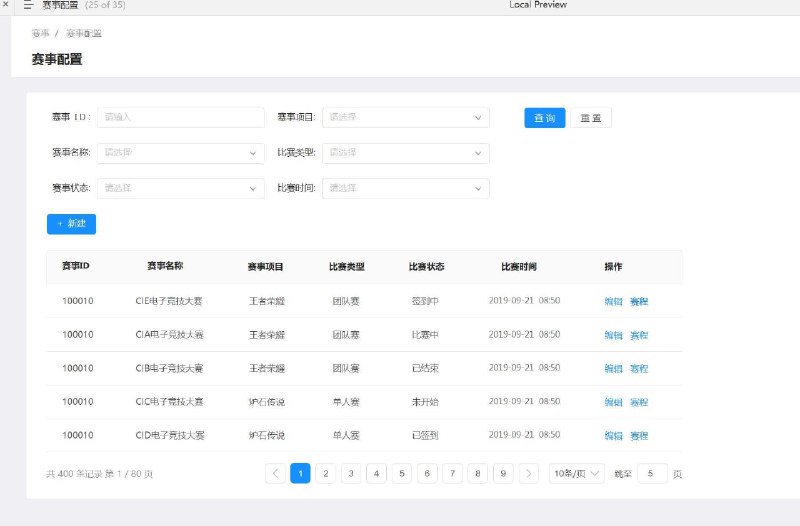Click the 未开始 status cell

(x=425, y=402)
